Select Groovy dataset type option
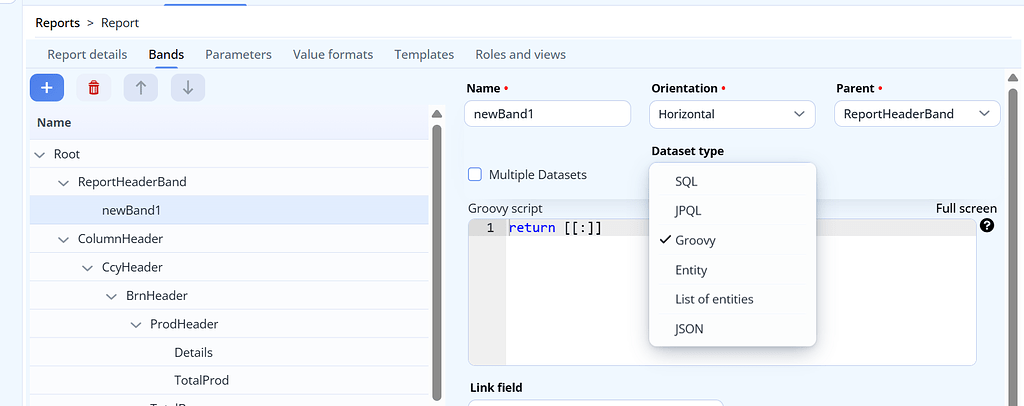Image resolution: width=1024 pixels, height=406 pixels. [x=732, y=240]
